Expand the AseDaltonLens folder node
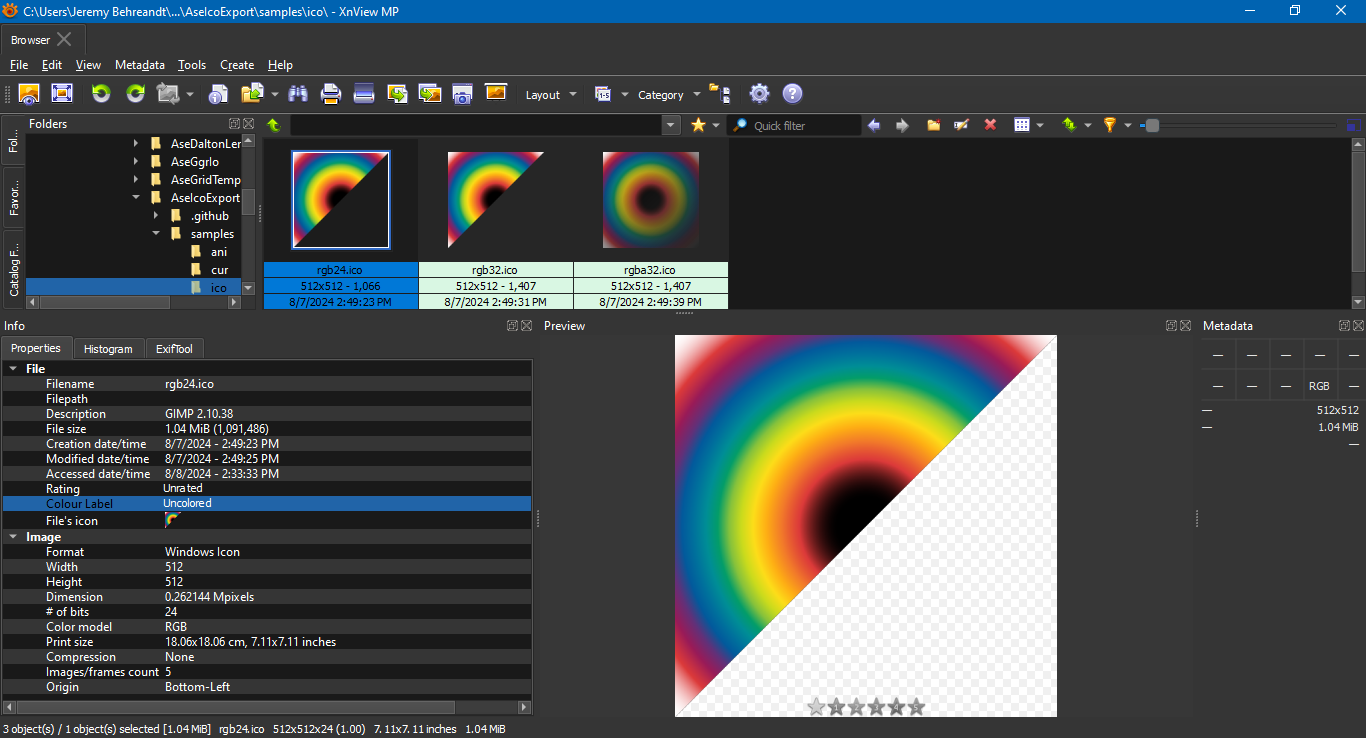 click(136, 144)
